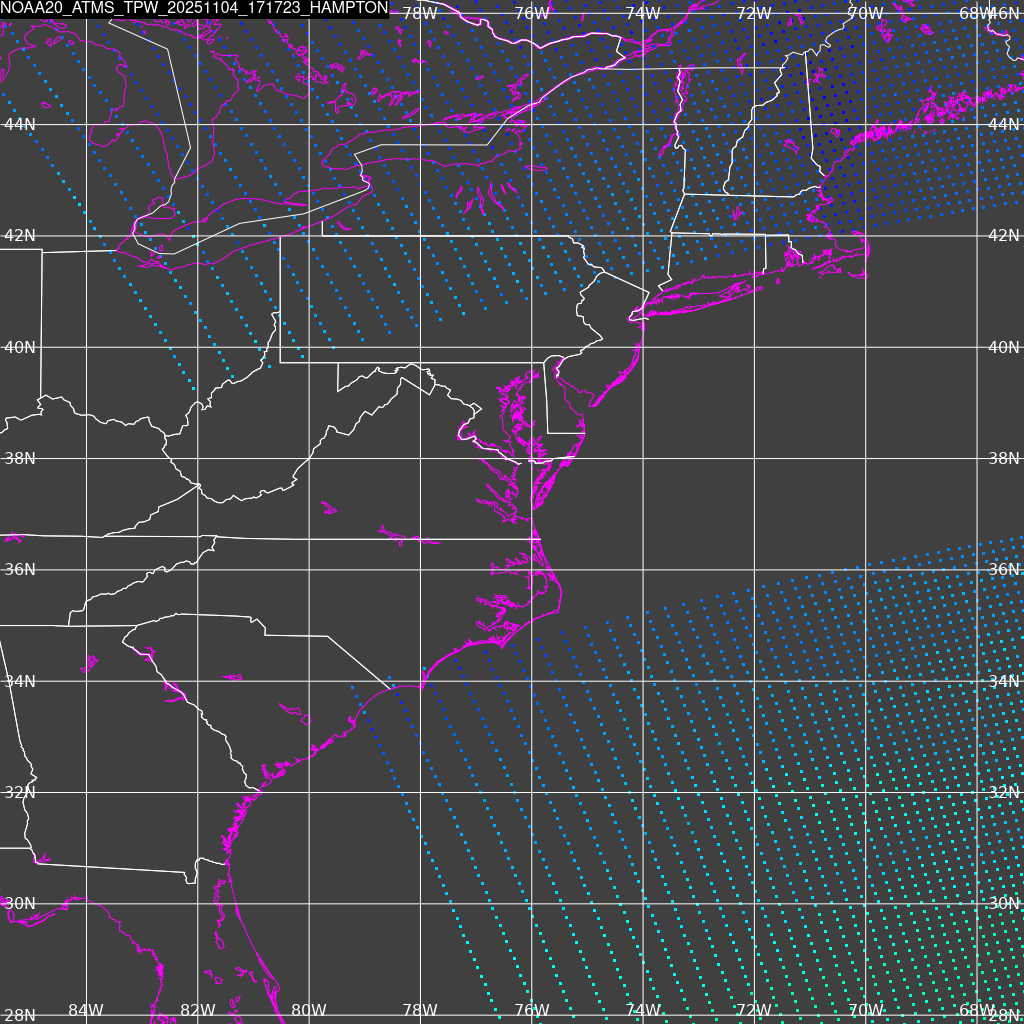
Task: Click the 34N label on the left edge
Action: (x=20, y=681)
